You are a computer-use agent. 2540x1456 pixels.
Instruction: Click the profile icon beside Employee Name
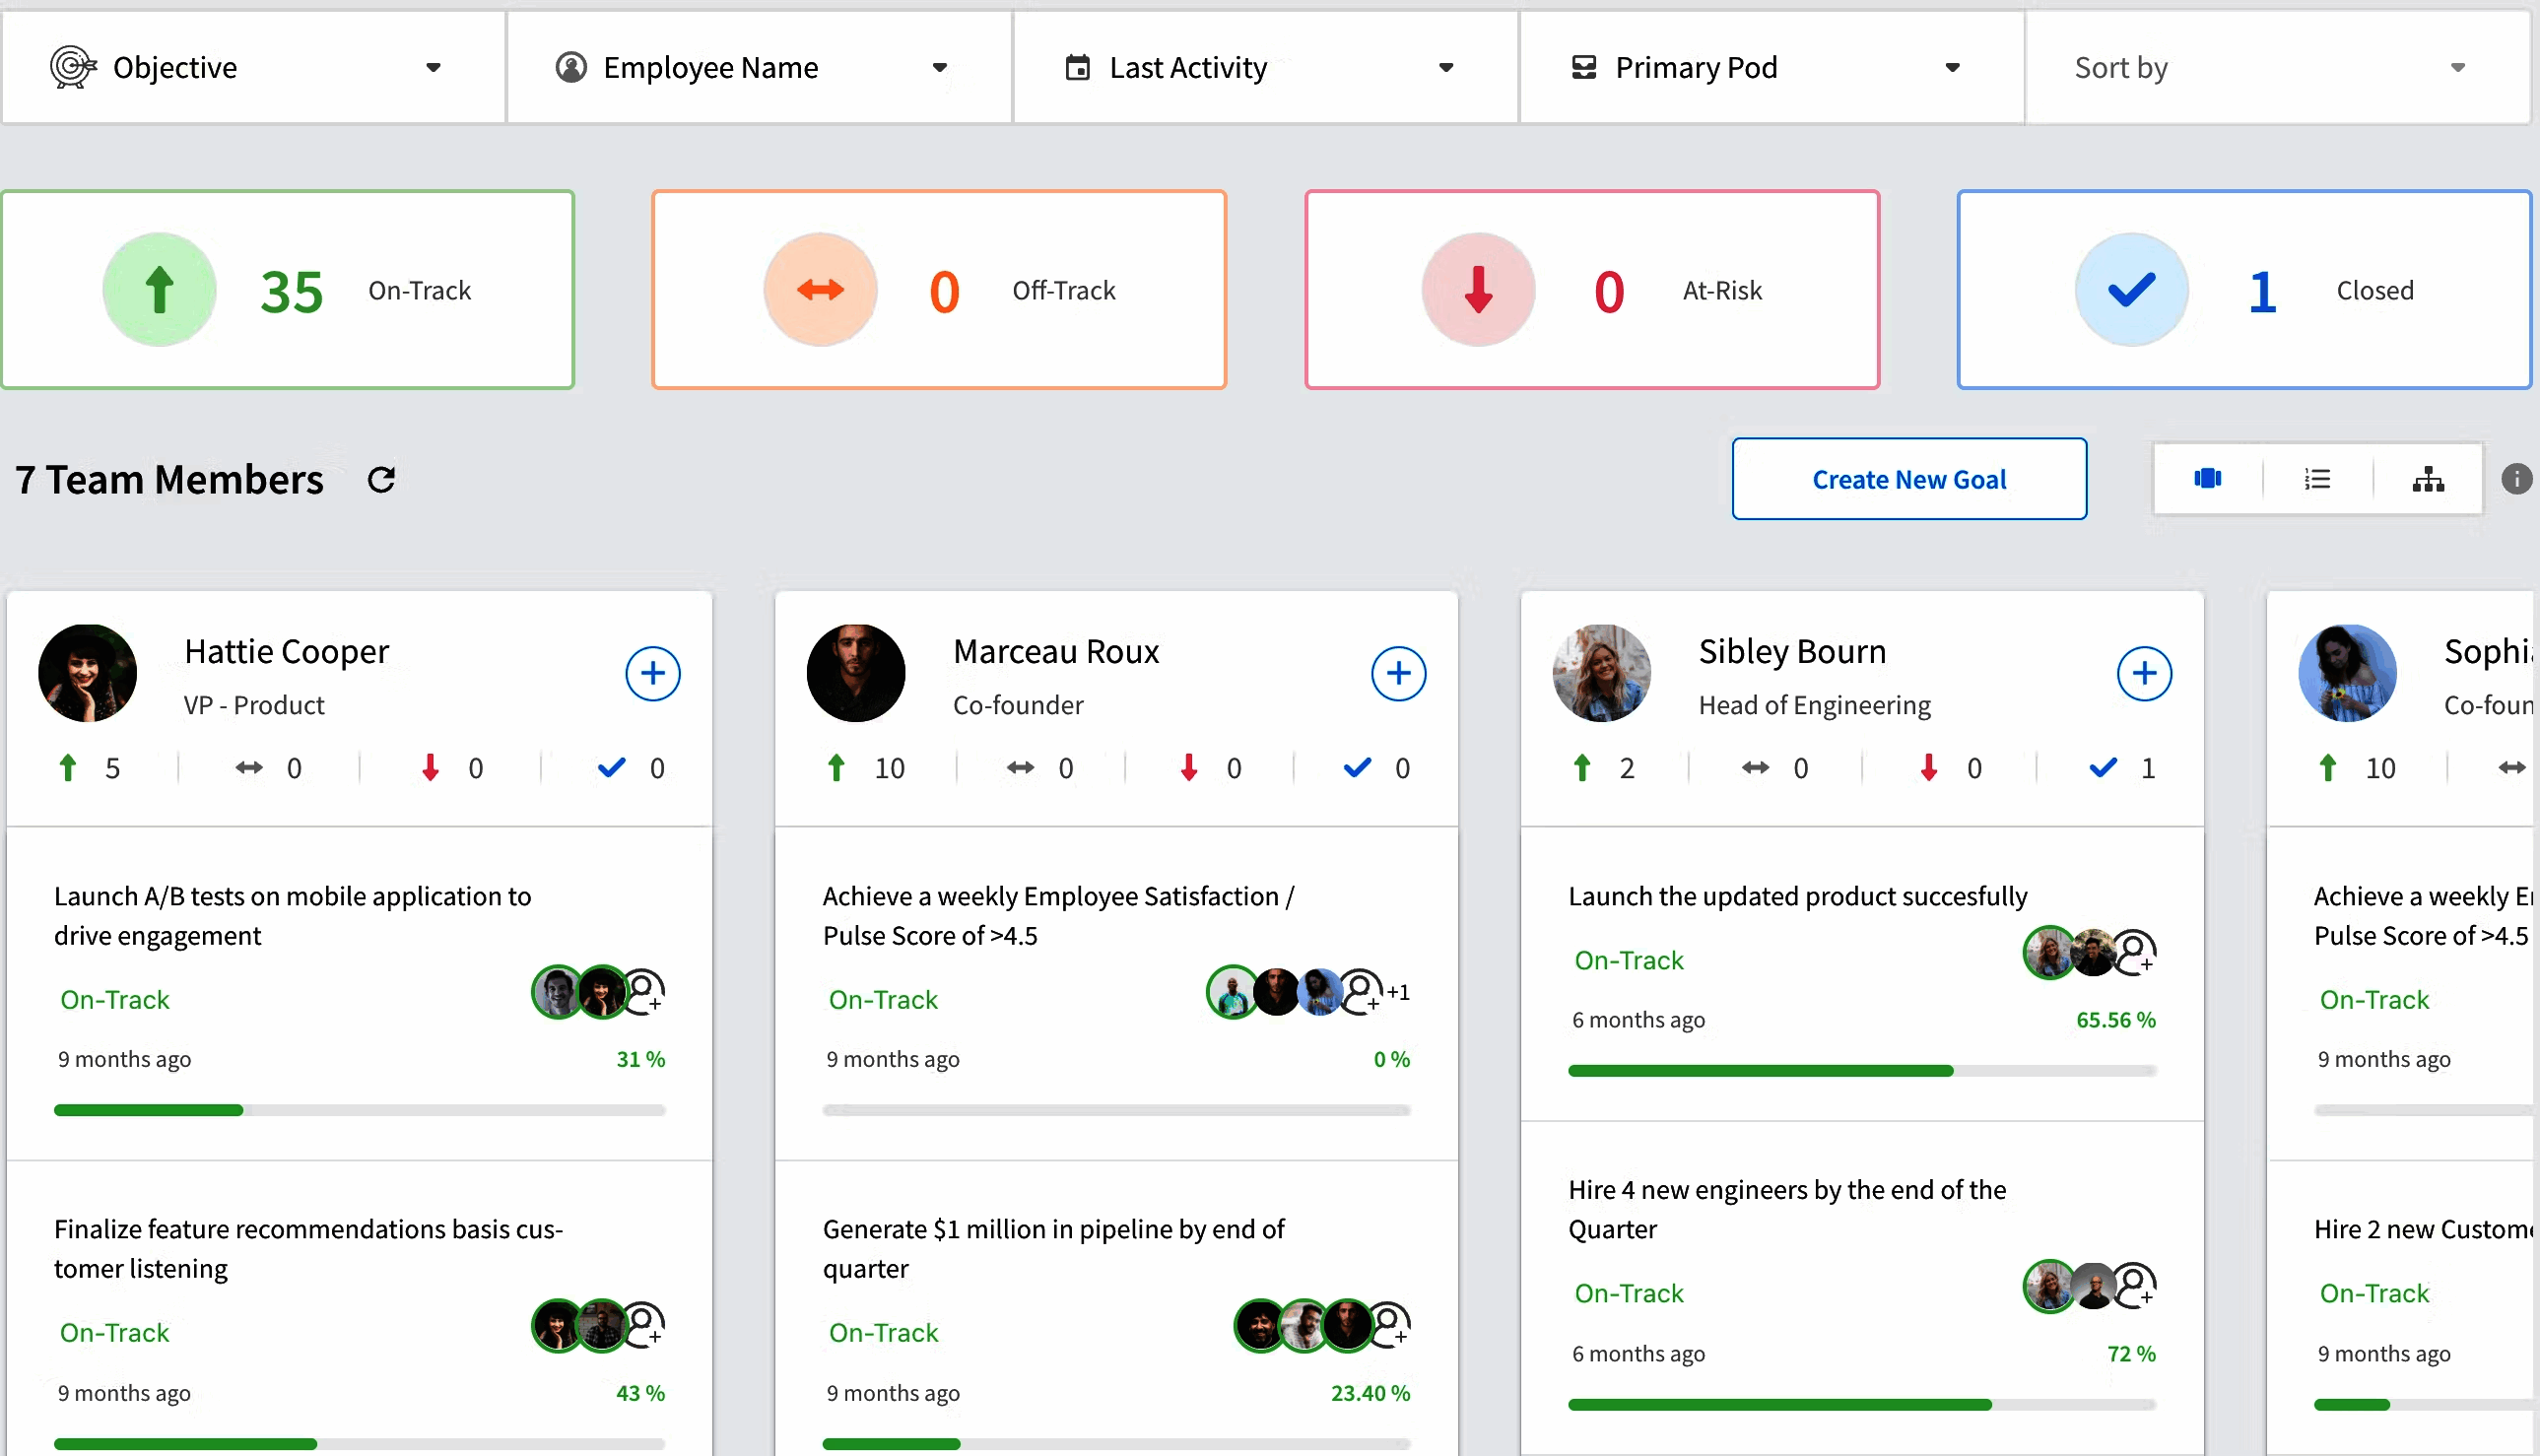pos(570,66)
